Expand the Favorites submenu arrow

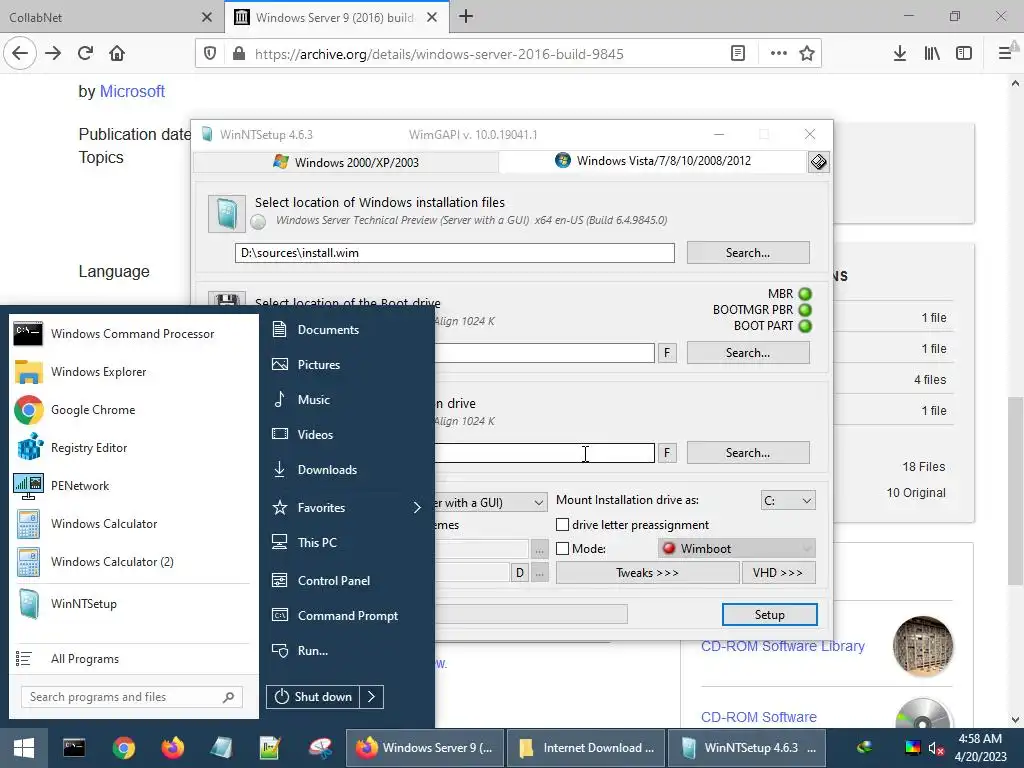pos(417,507)
